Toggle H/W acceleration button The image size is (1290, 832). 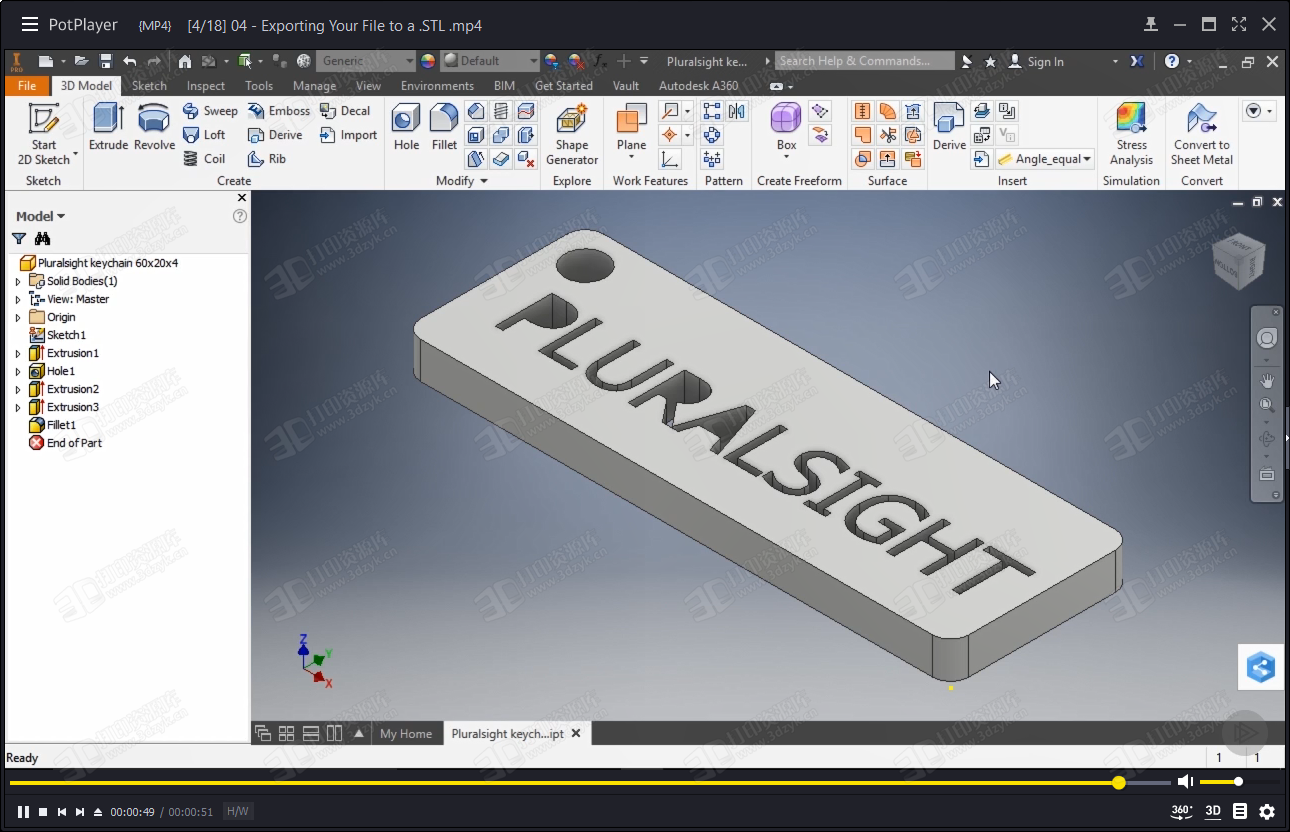[x=237, y=812]
